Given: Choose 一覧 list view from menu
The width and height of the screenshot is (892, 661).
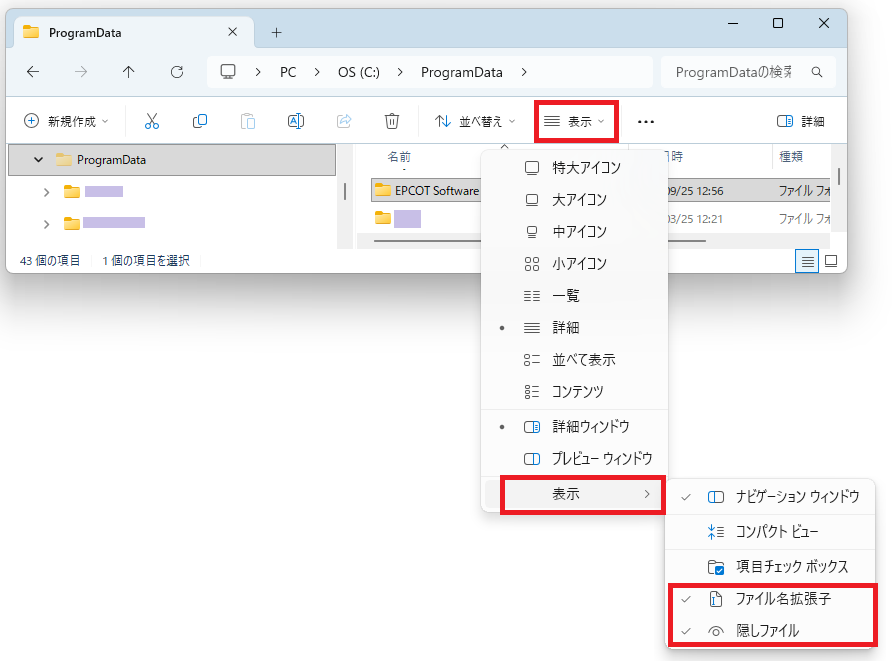Looking at the screenshot, I should (x=565, y=296).
